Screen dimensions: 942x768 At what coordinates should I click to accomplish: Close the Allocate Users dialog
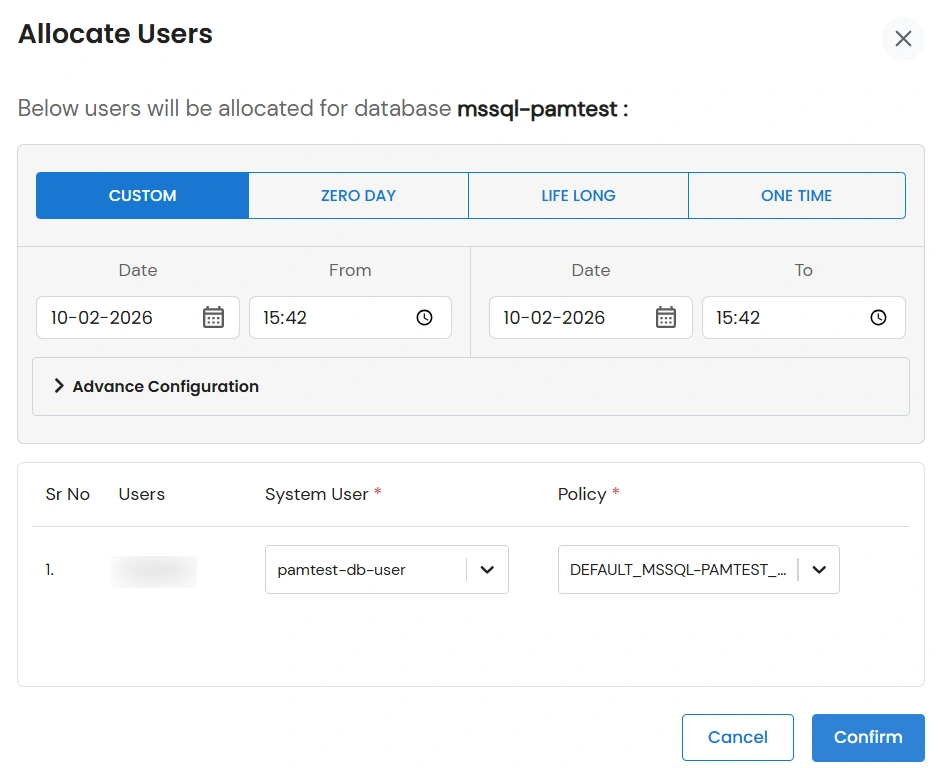(903, 38)
